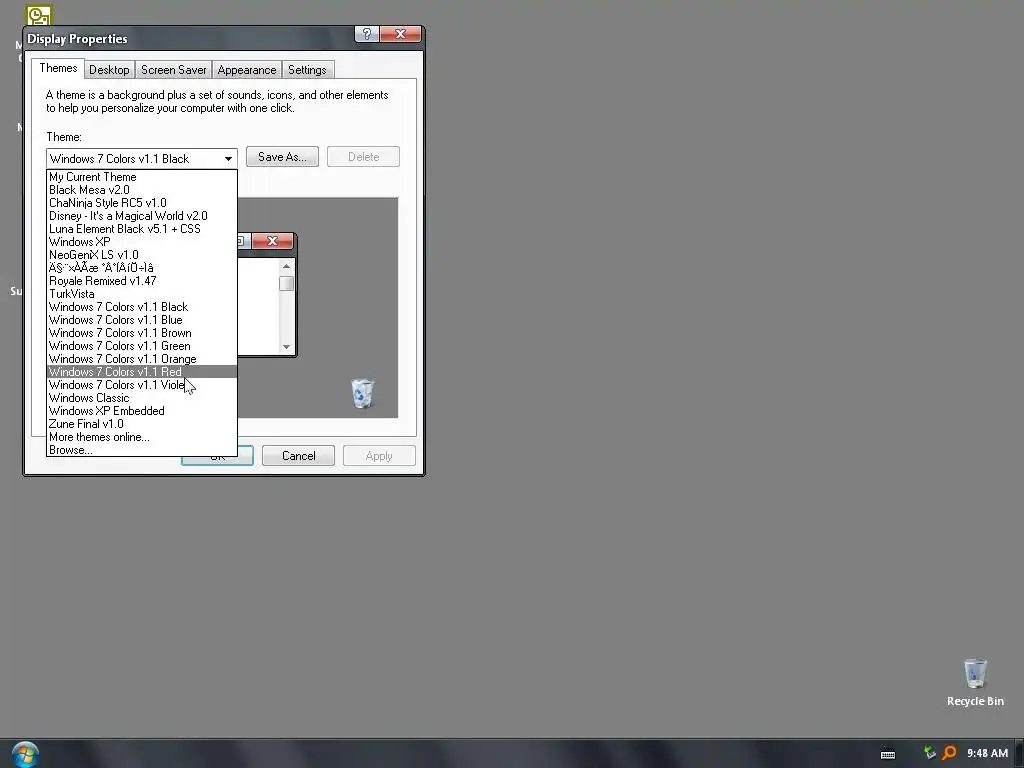The image size is (1024, 768).
Task: Select My Current Theme from list
Action: [x=142, y=177]
